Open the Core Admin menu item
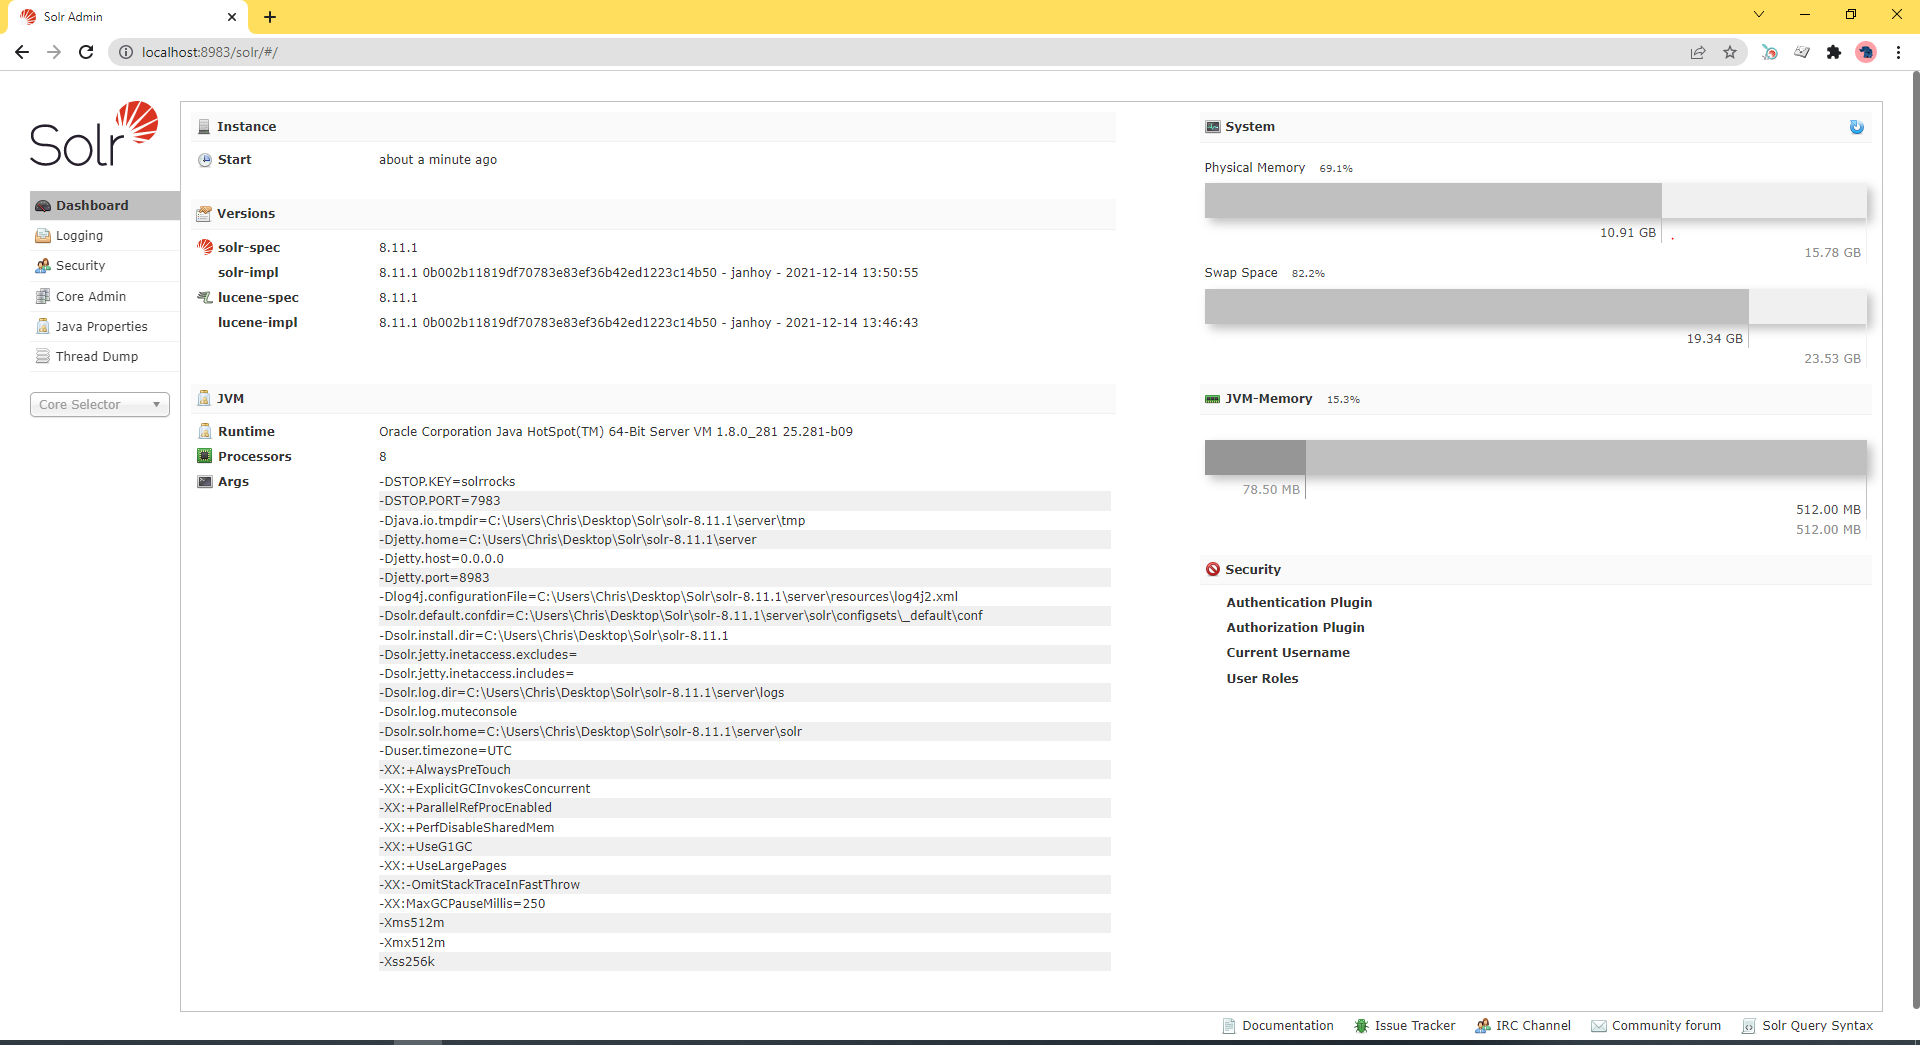1920x1045 pixels. [105, 296]
